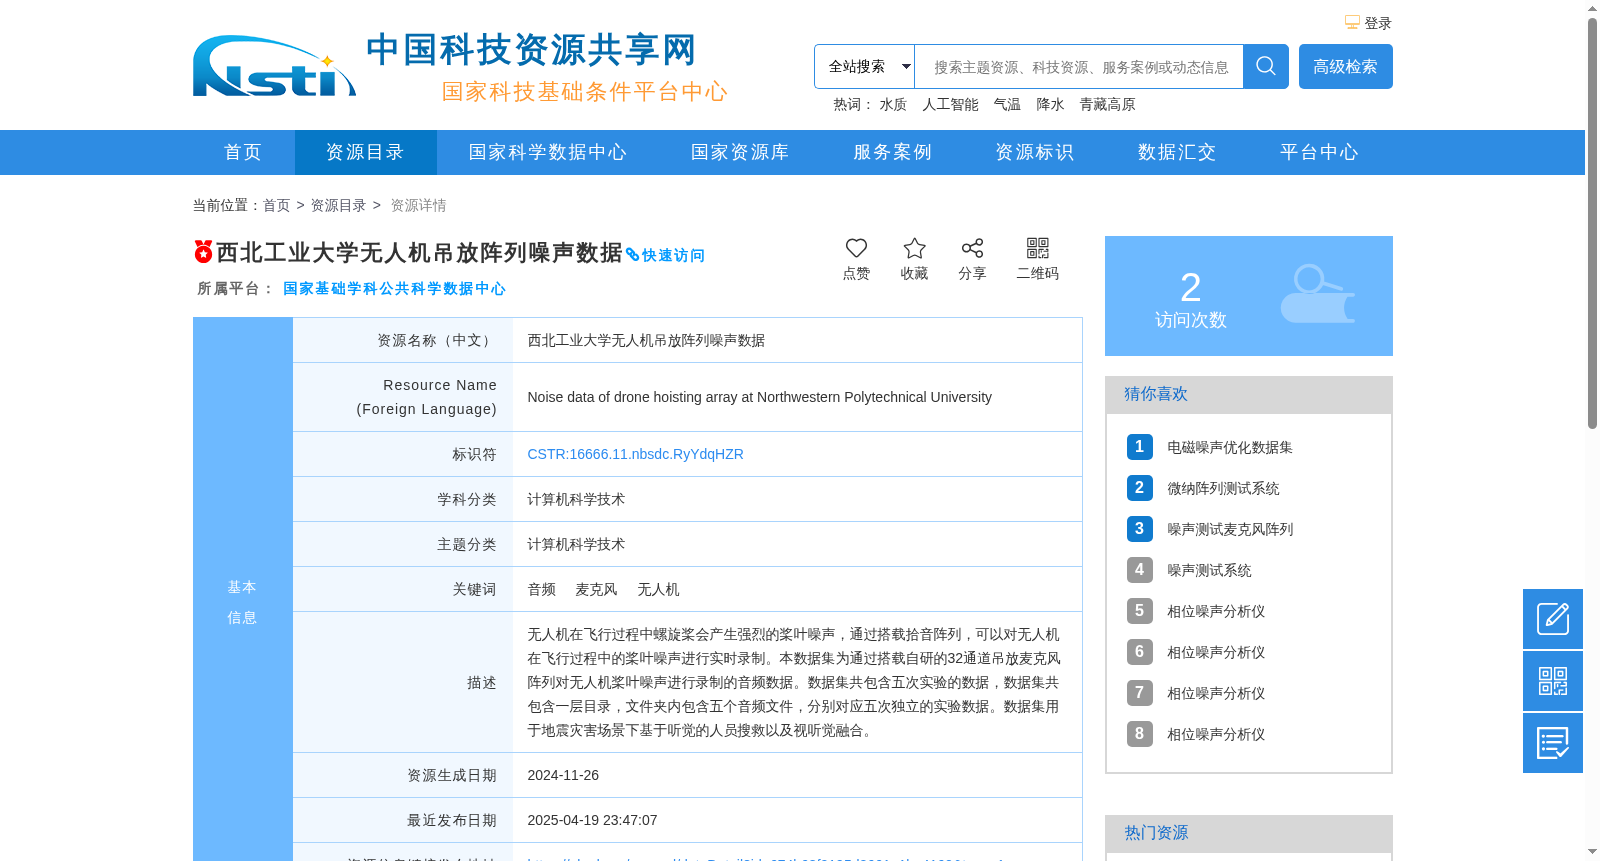Open the floating checklist survey button
The width and height of the screenshot is (1600, 861).
pos(1553,743)
